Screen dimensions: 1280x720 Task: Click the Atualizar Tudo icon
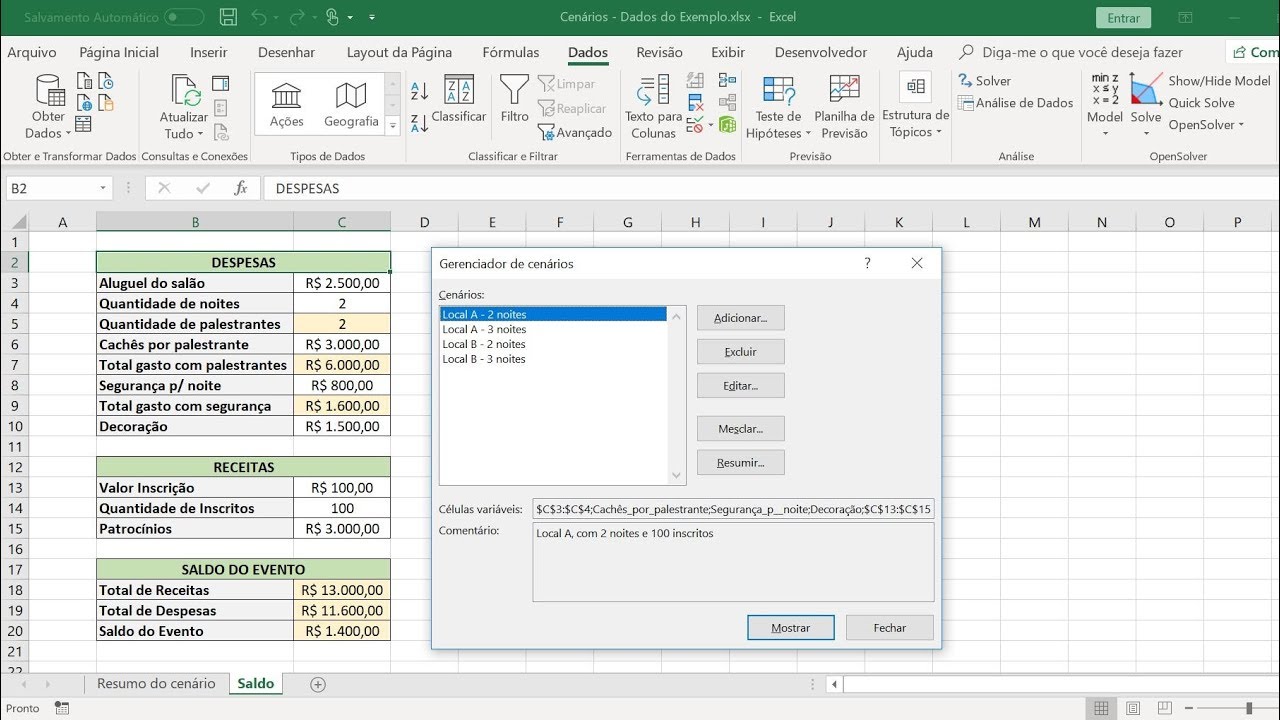[184, 107]
